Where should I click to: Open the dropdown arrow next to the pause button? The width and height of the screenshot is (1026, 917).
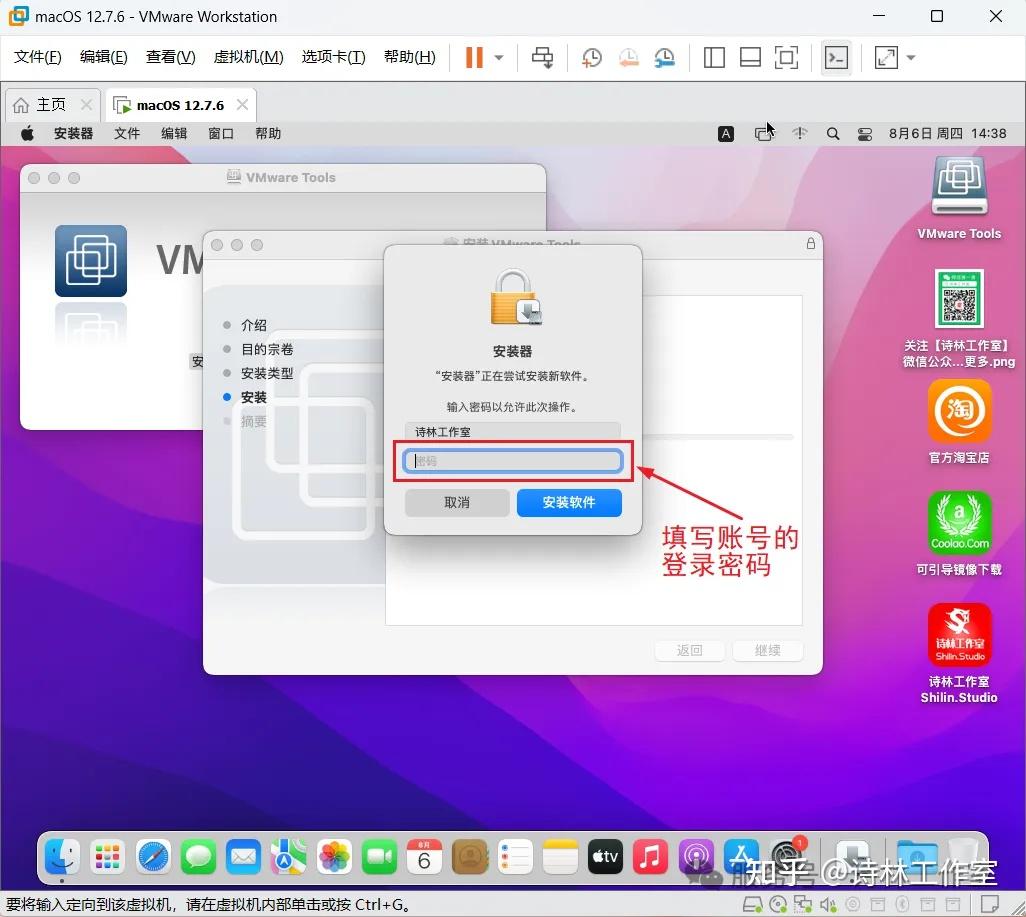pyautogui.click(x=499, y=58)
